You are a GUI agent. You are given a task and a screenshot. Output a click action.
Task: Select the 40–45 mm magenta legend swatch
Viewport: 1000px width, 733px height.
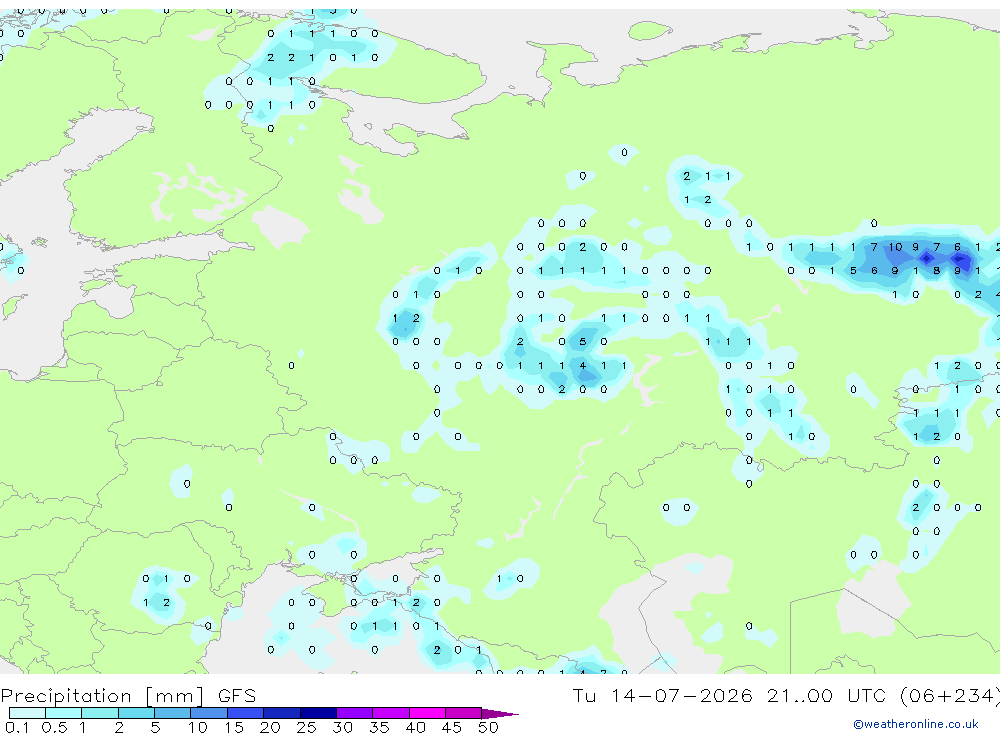pos(427,713)
